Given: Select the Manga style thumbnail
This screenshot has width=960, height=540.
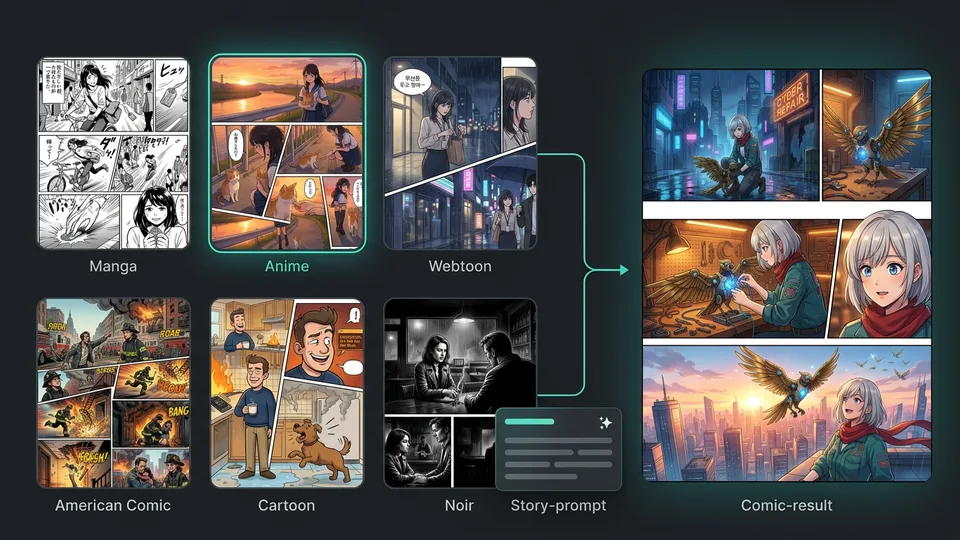Looking at the screenshot, I should (113, 153).
